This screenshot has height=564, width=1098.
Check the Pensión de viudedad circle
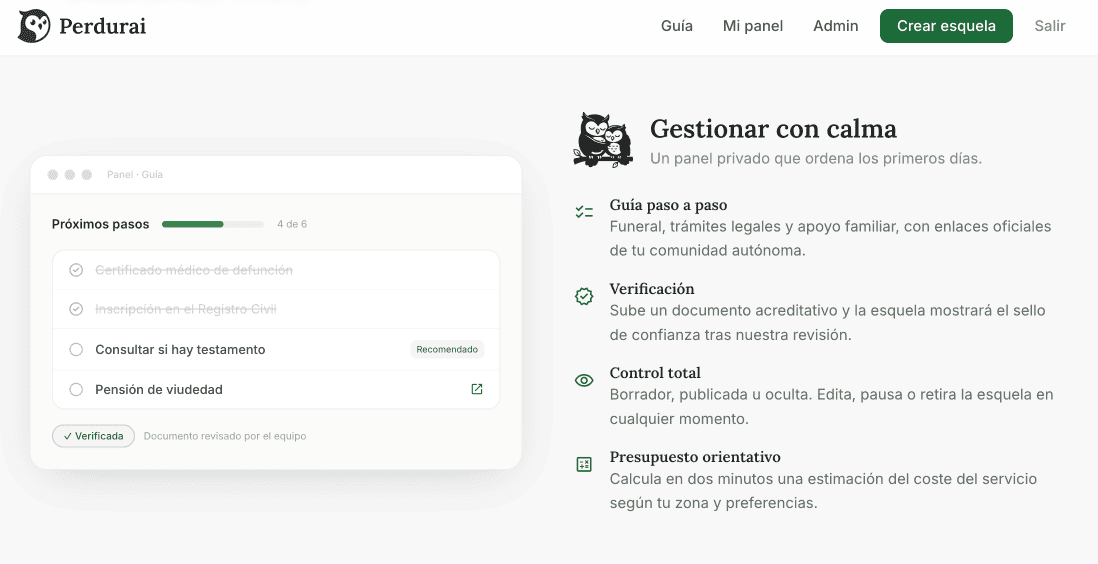pyautogui.click(x=76, y=390)
